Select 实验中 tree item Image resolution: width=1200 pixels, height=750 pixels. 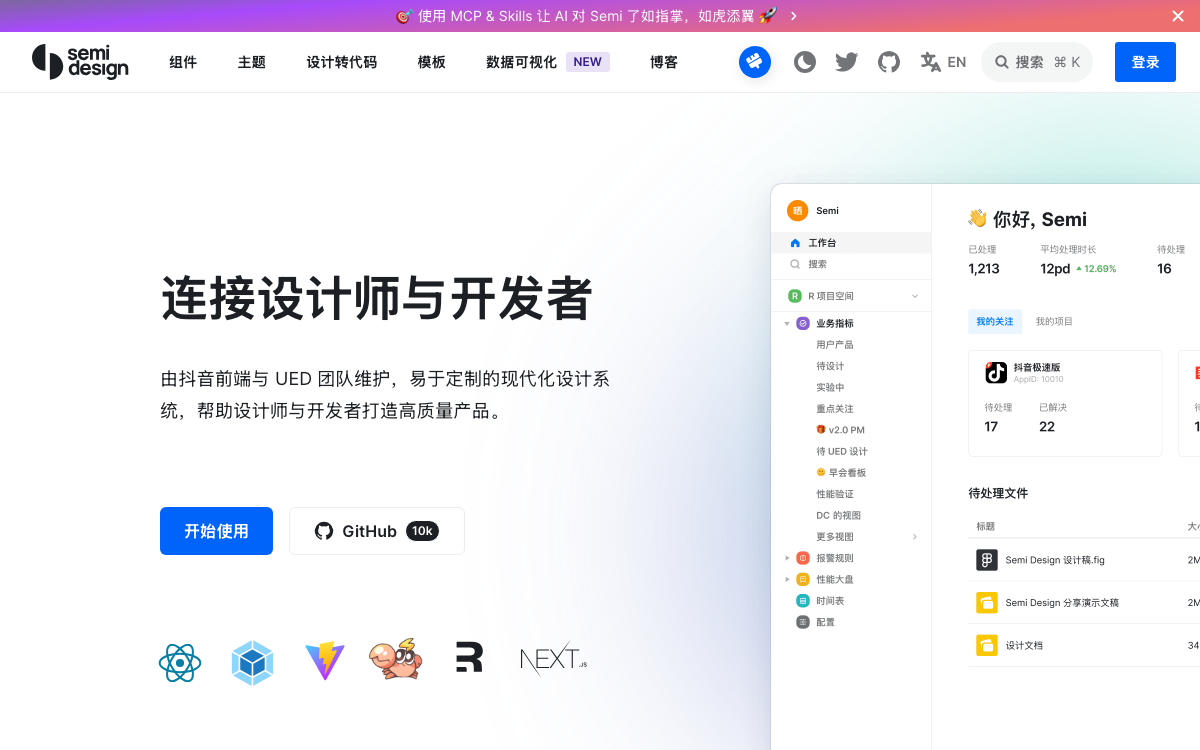pos(830,387)
